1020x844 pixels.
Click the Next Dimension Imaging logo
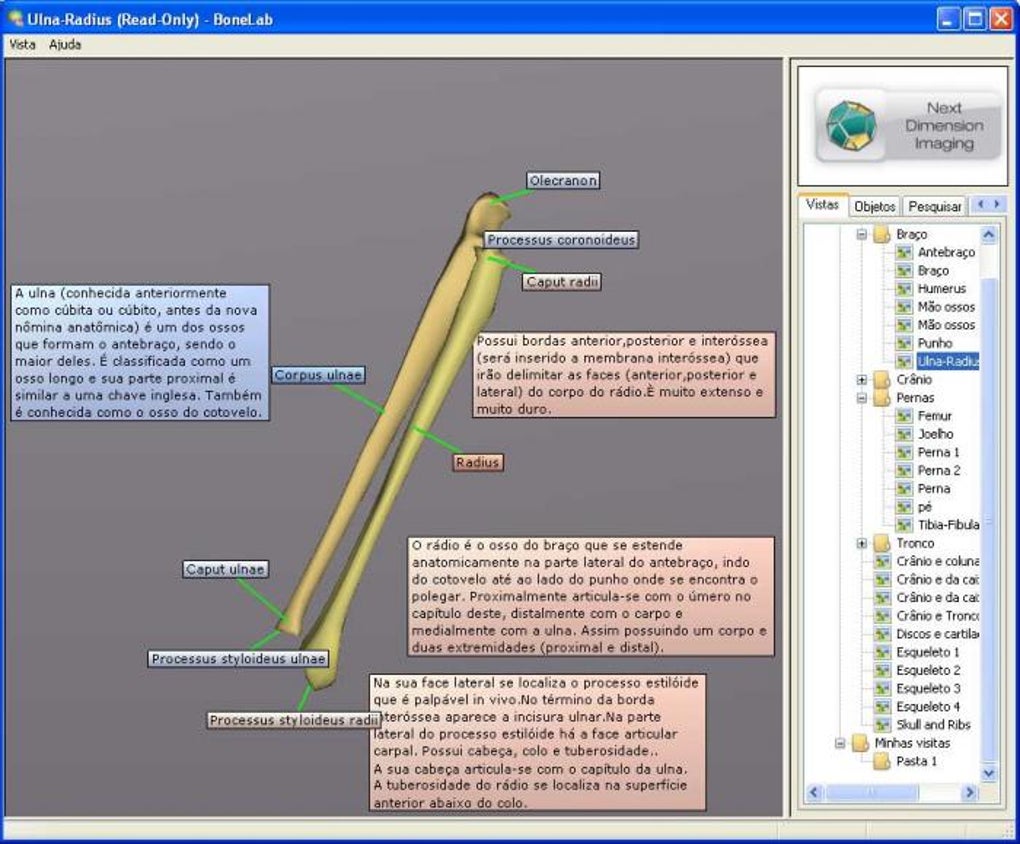click(907, 125)
